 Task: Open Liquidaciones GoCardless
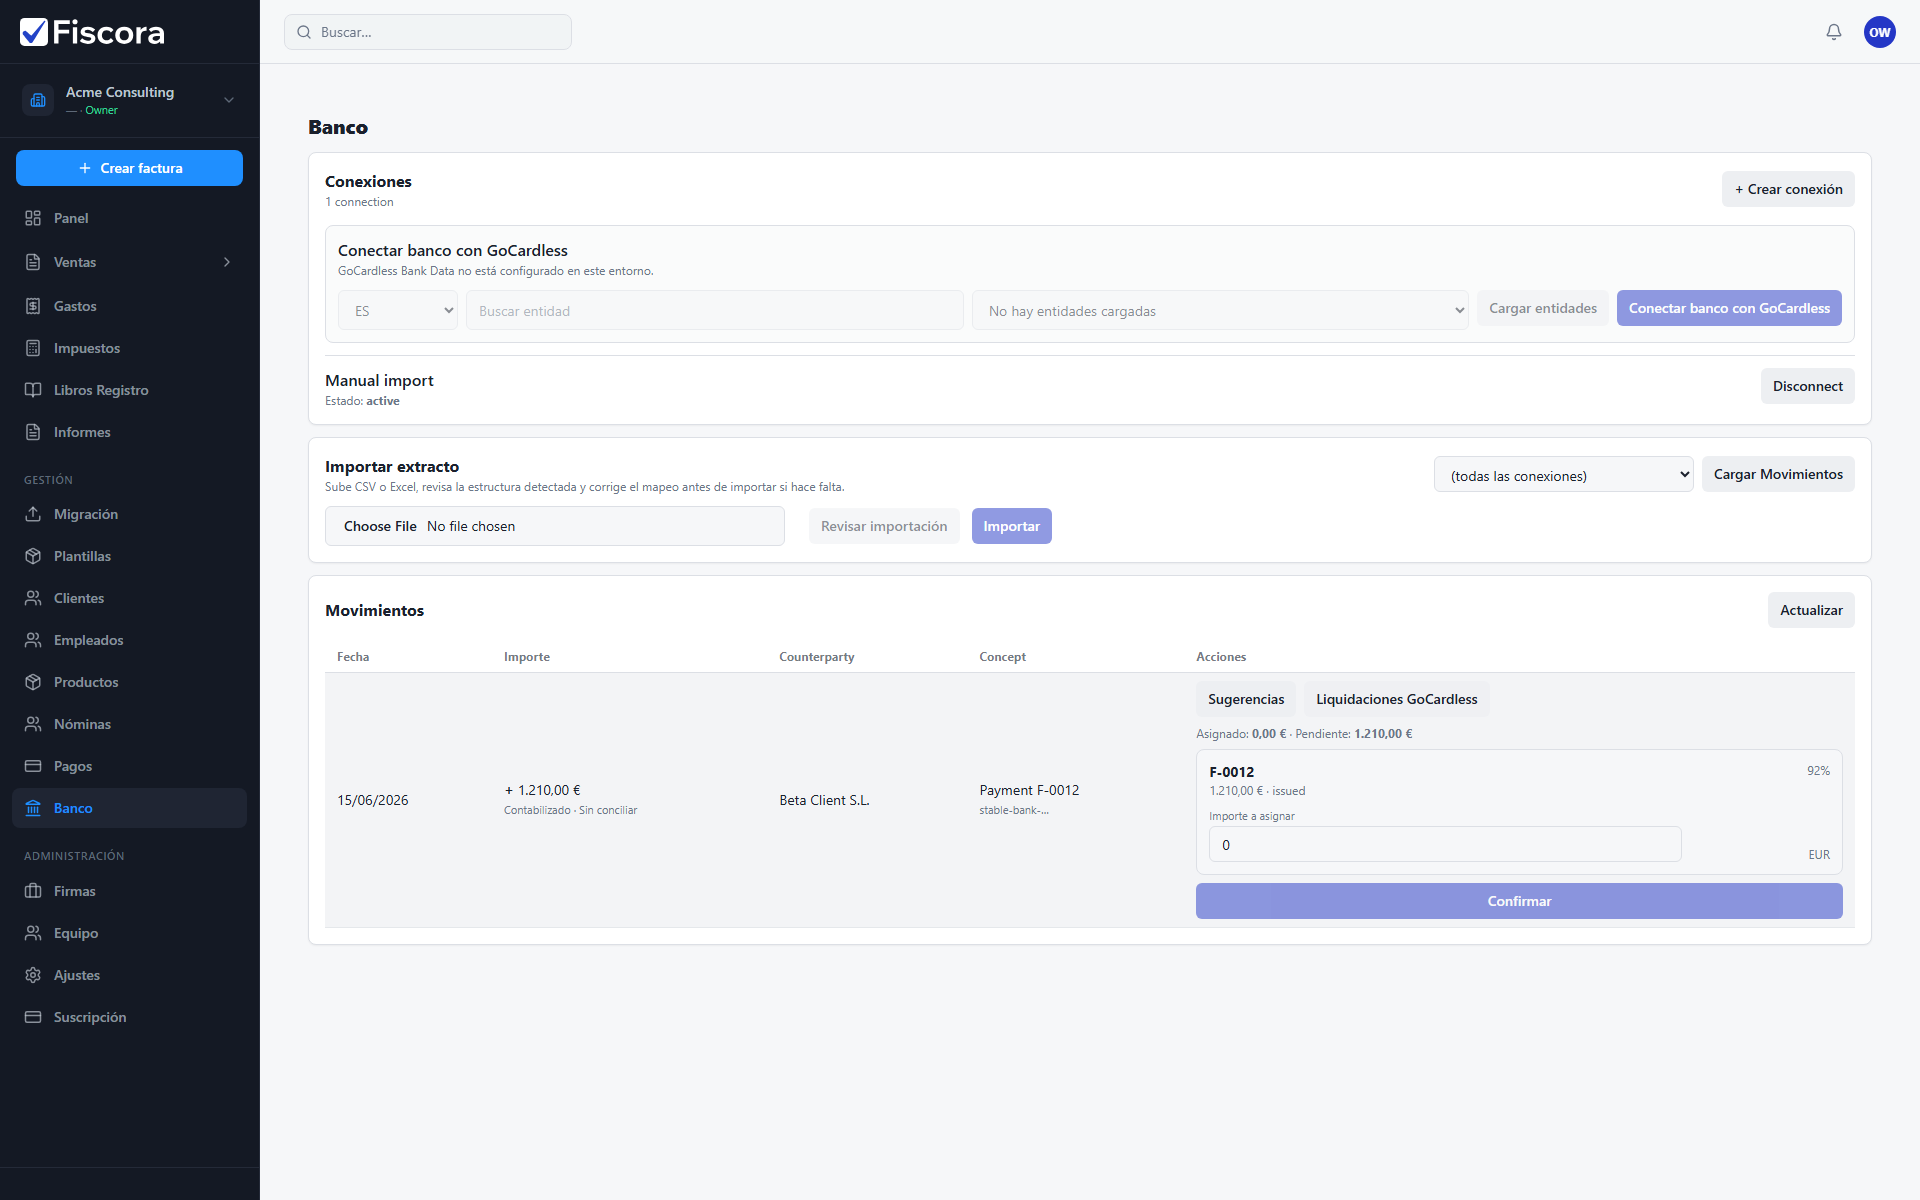point(1396,699)
